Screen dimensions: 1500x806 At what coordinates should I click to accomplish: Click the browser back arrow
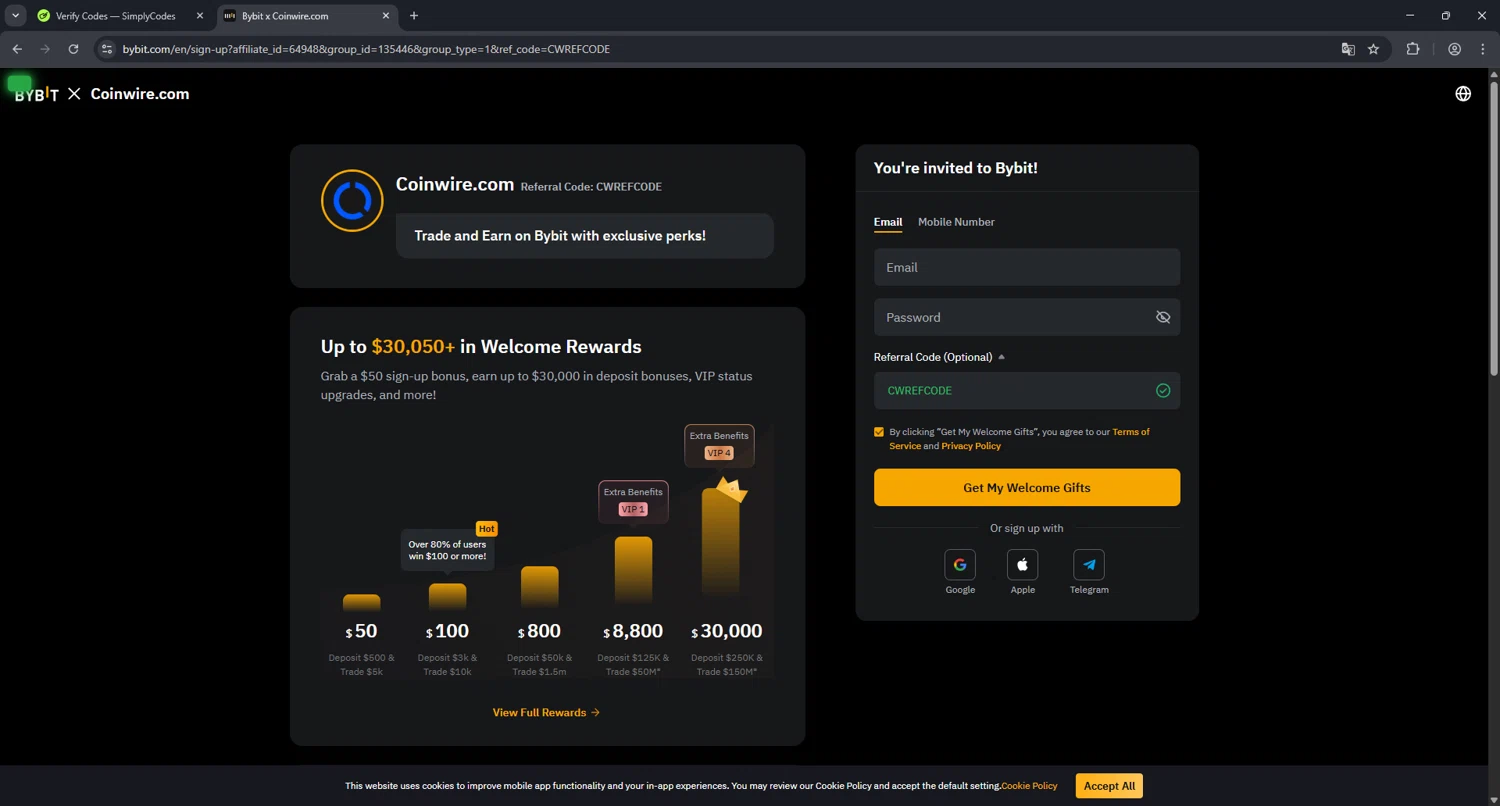pos(17,49)
